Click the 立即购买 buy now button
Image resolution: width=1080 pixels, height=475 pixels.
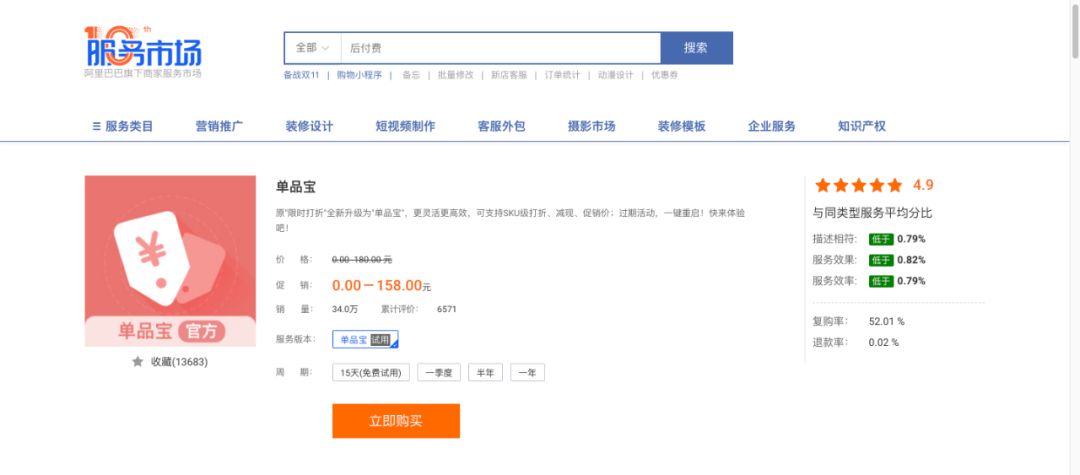click(x=396, y=421)
